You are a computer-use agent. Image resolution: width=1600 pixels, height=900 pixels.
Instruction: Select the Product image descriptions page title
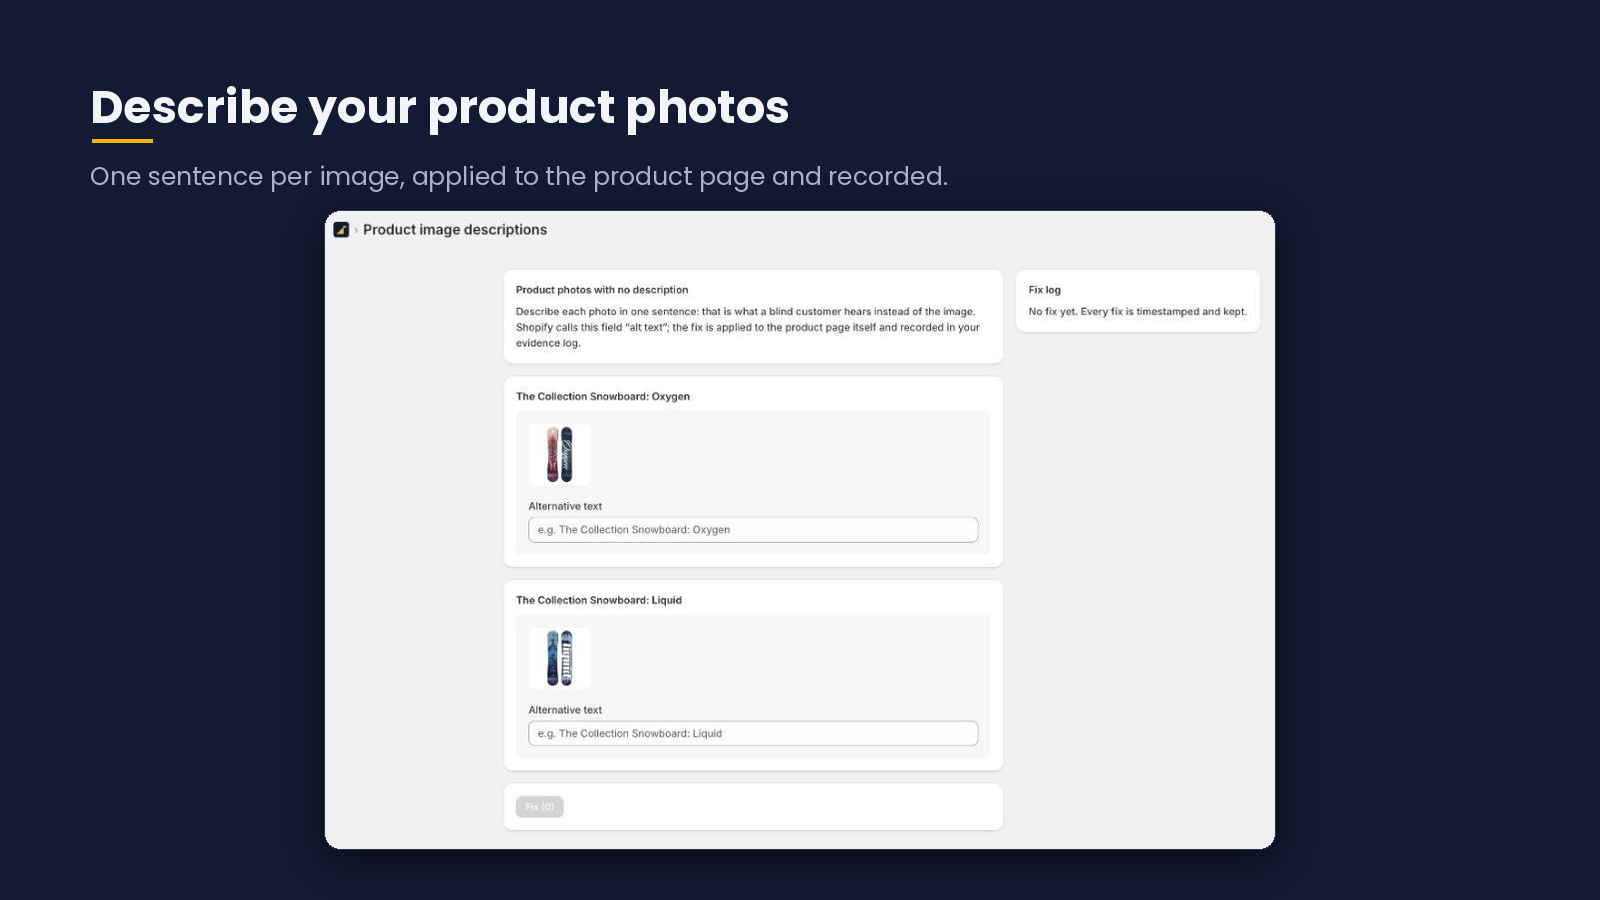(455, 230)
